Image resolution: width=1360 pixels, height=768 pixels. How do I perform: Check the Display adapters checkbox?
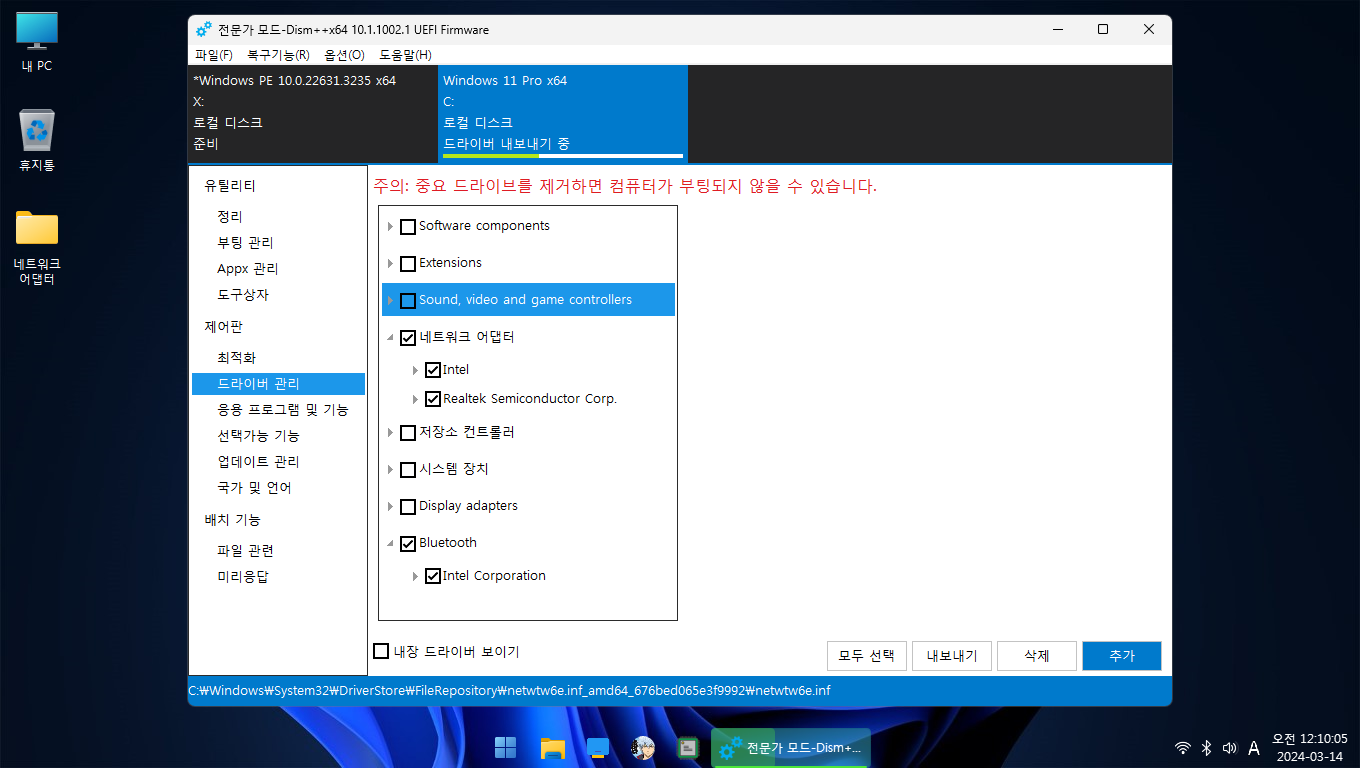tap(408, 507)
